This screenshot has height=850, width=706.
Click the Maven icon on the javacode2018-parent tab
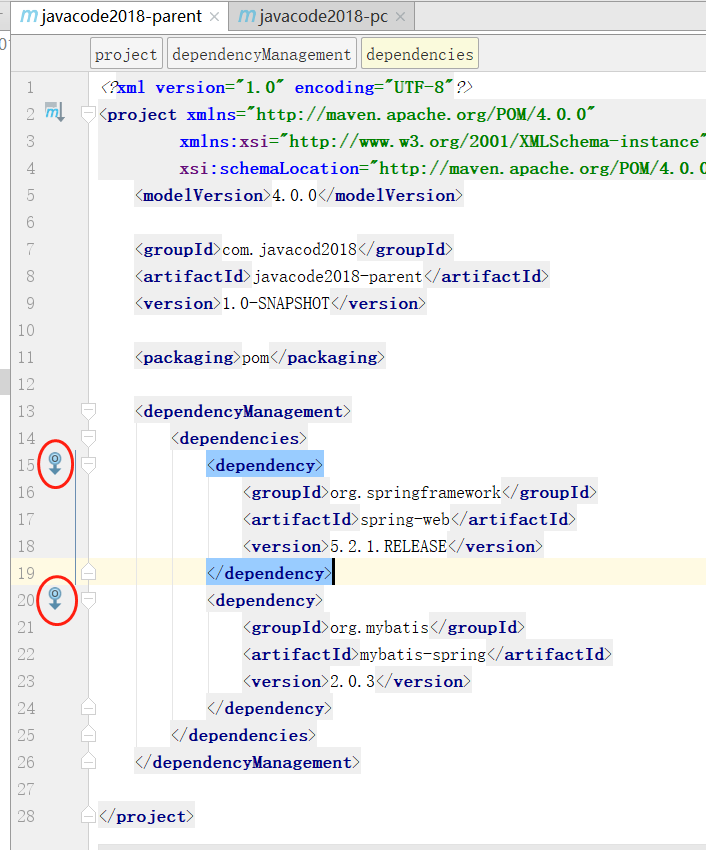(29, 17)
